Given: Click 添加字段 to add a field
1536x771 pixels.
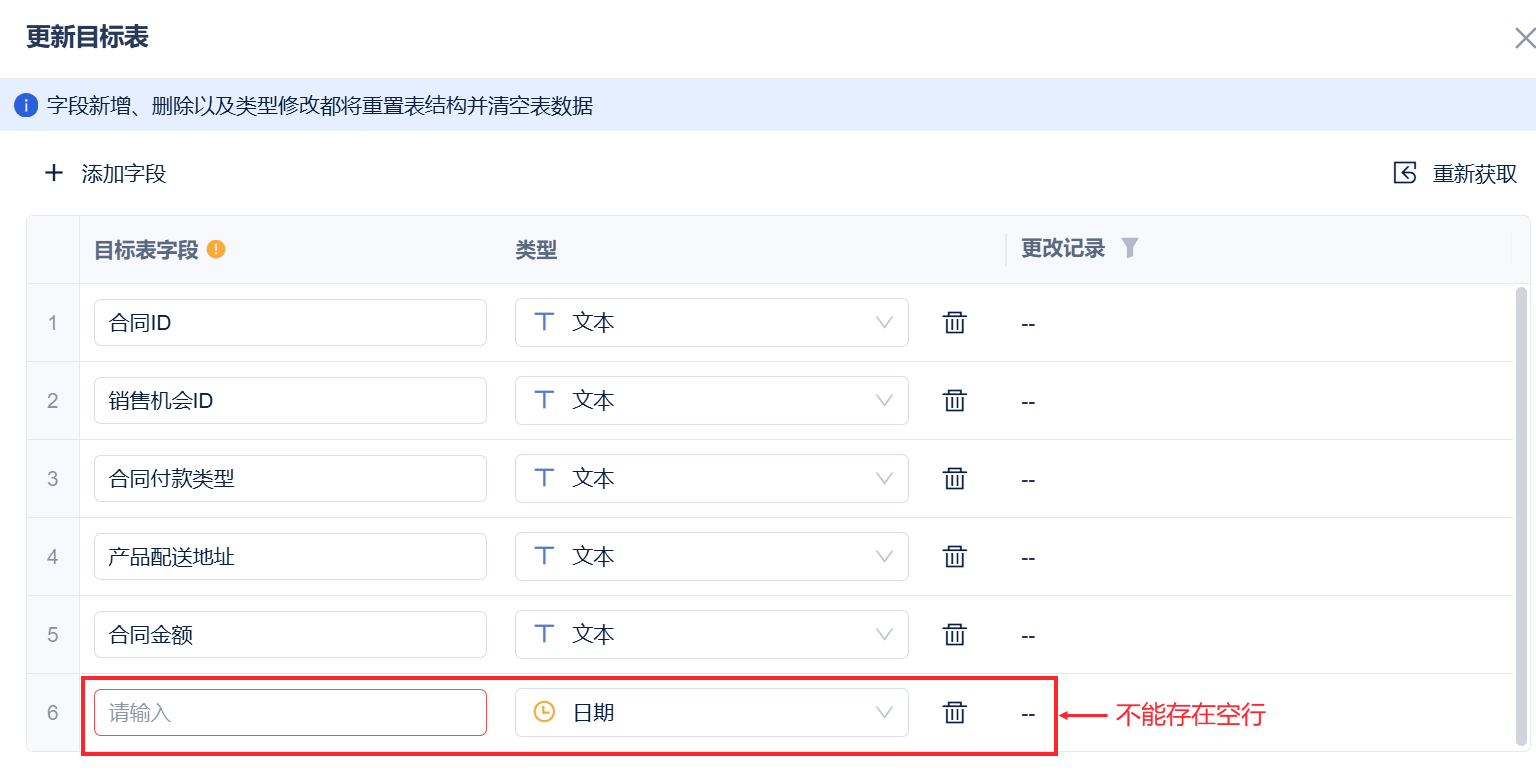Looking at the screenshot, I should (106, 174).
